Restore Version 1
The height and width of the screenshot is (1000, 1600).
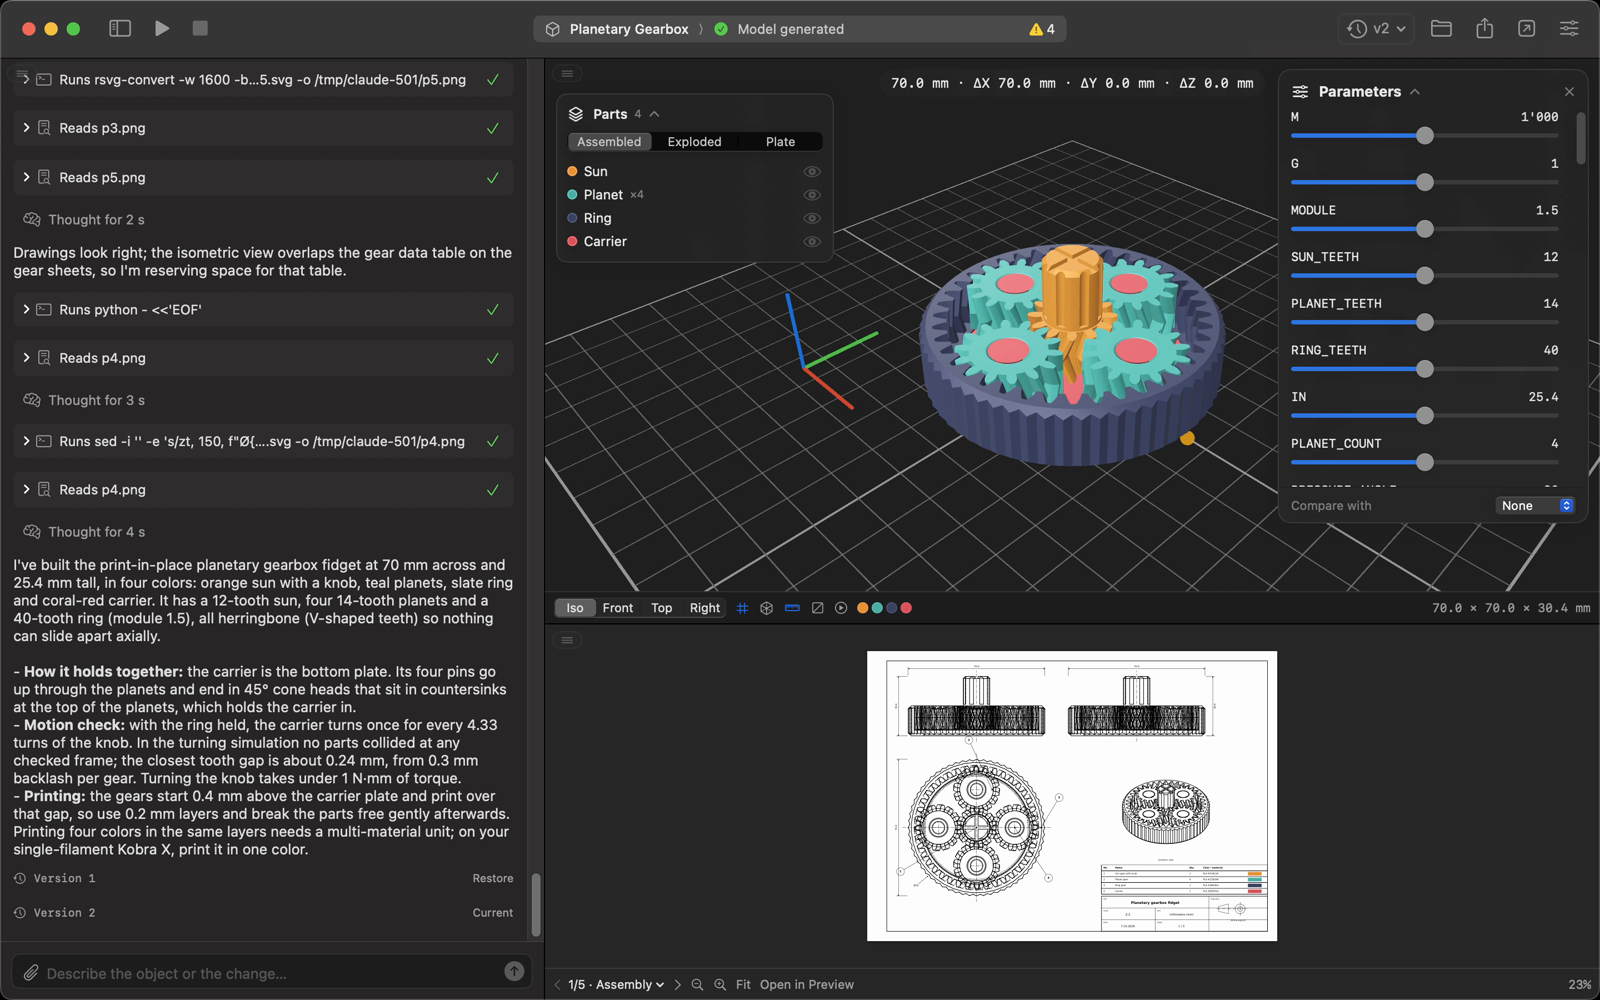(x=493, y=879)
